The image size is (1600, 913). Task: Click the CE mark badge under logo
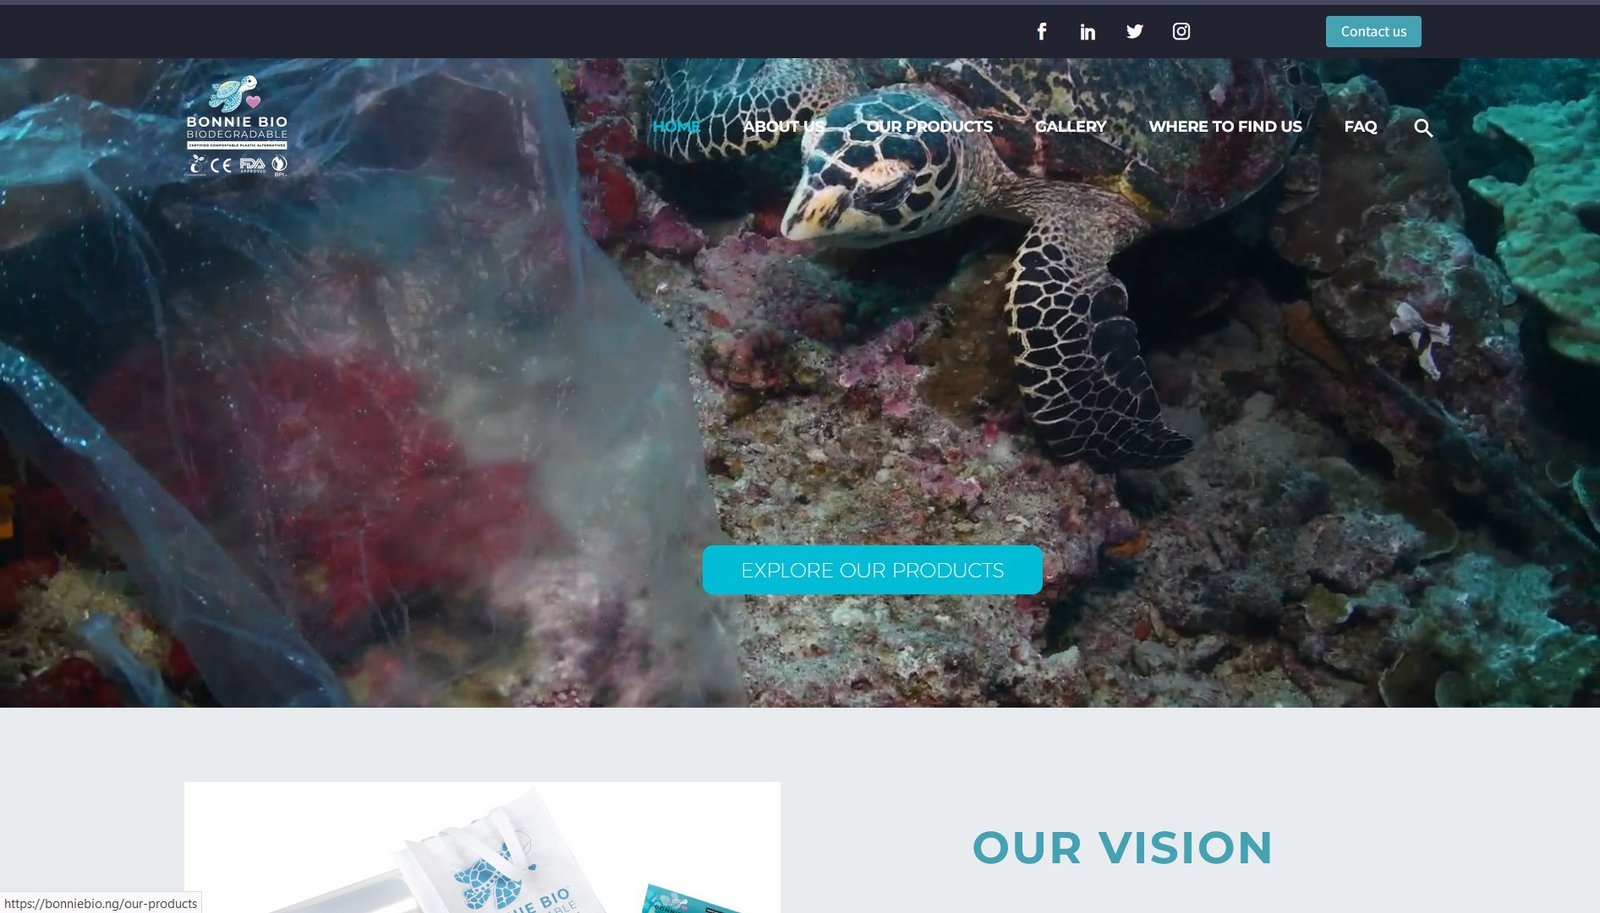[221, 165]
